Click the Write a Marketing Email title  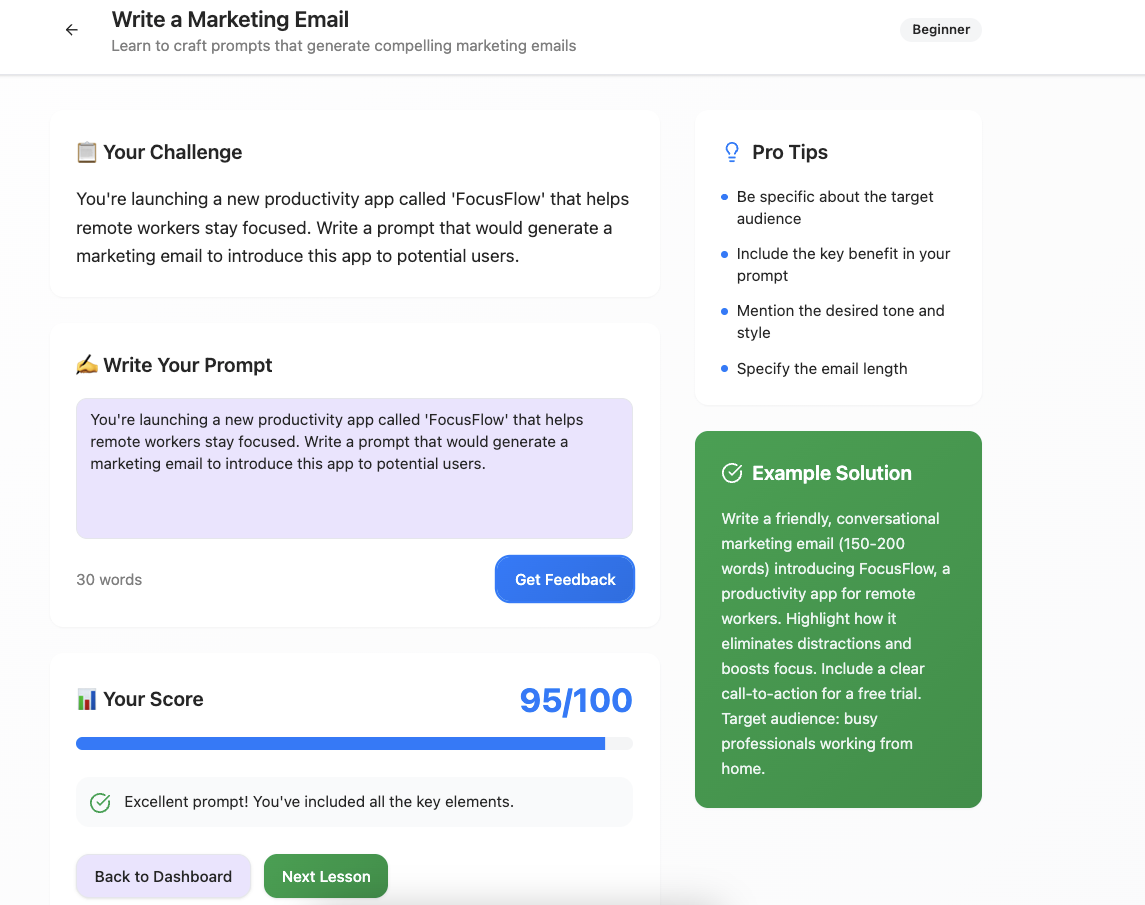[230, 19]
